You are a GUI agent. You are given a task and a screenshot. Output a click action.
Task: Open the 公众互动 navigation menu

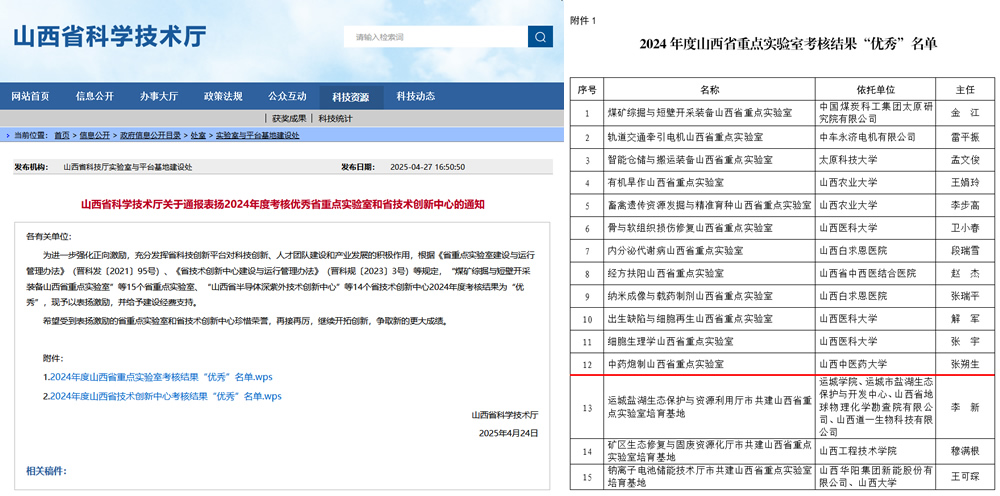[x=287, y=97]
